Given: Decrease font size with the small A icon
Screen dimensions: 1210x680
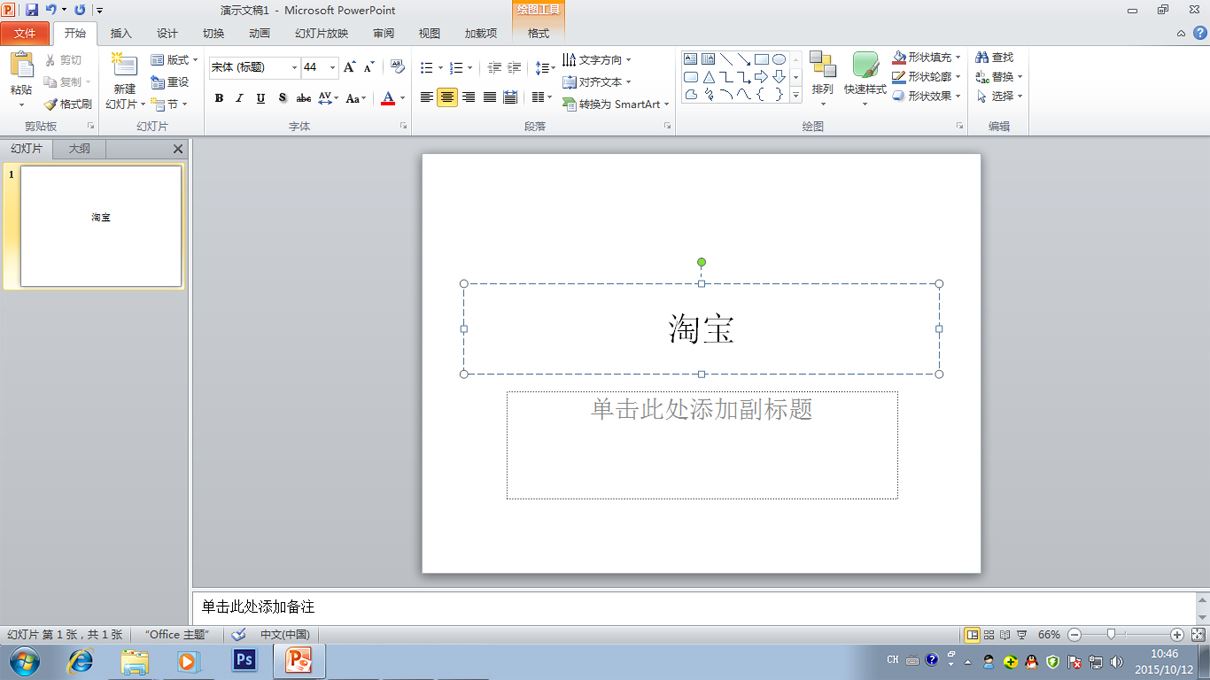Looking at the screenshot, I should click(369, 67).
